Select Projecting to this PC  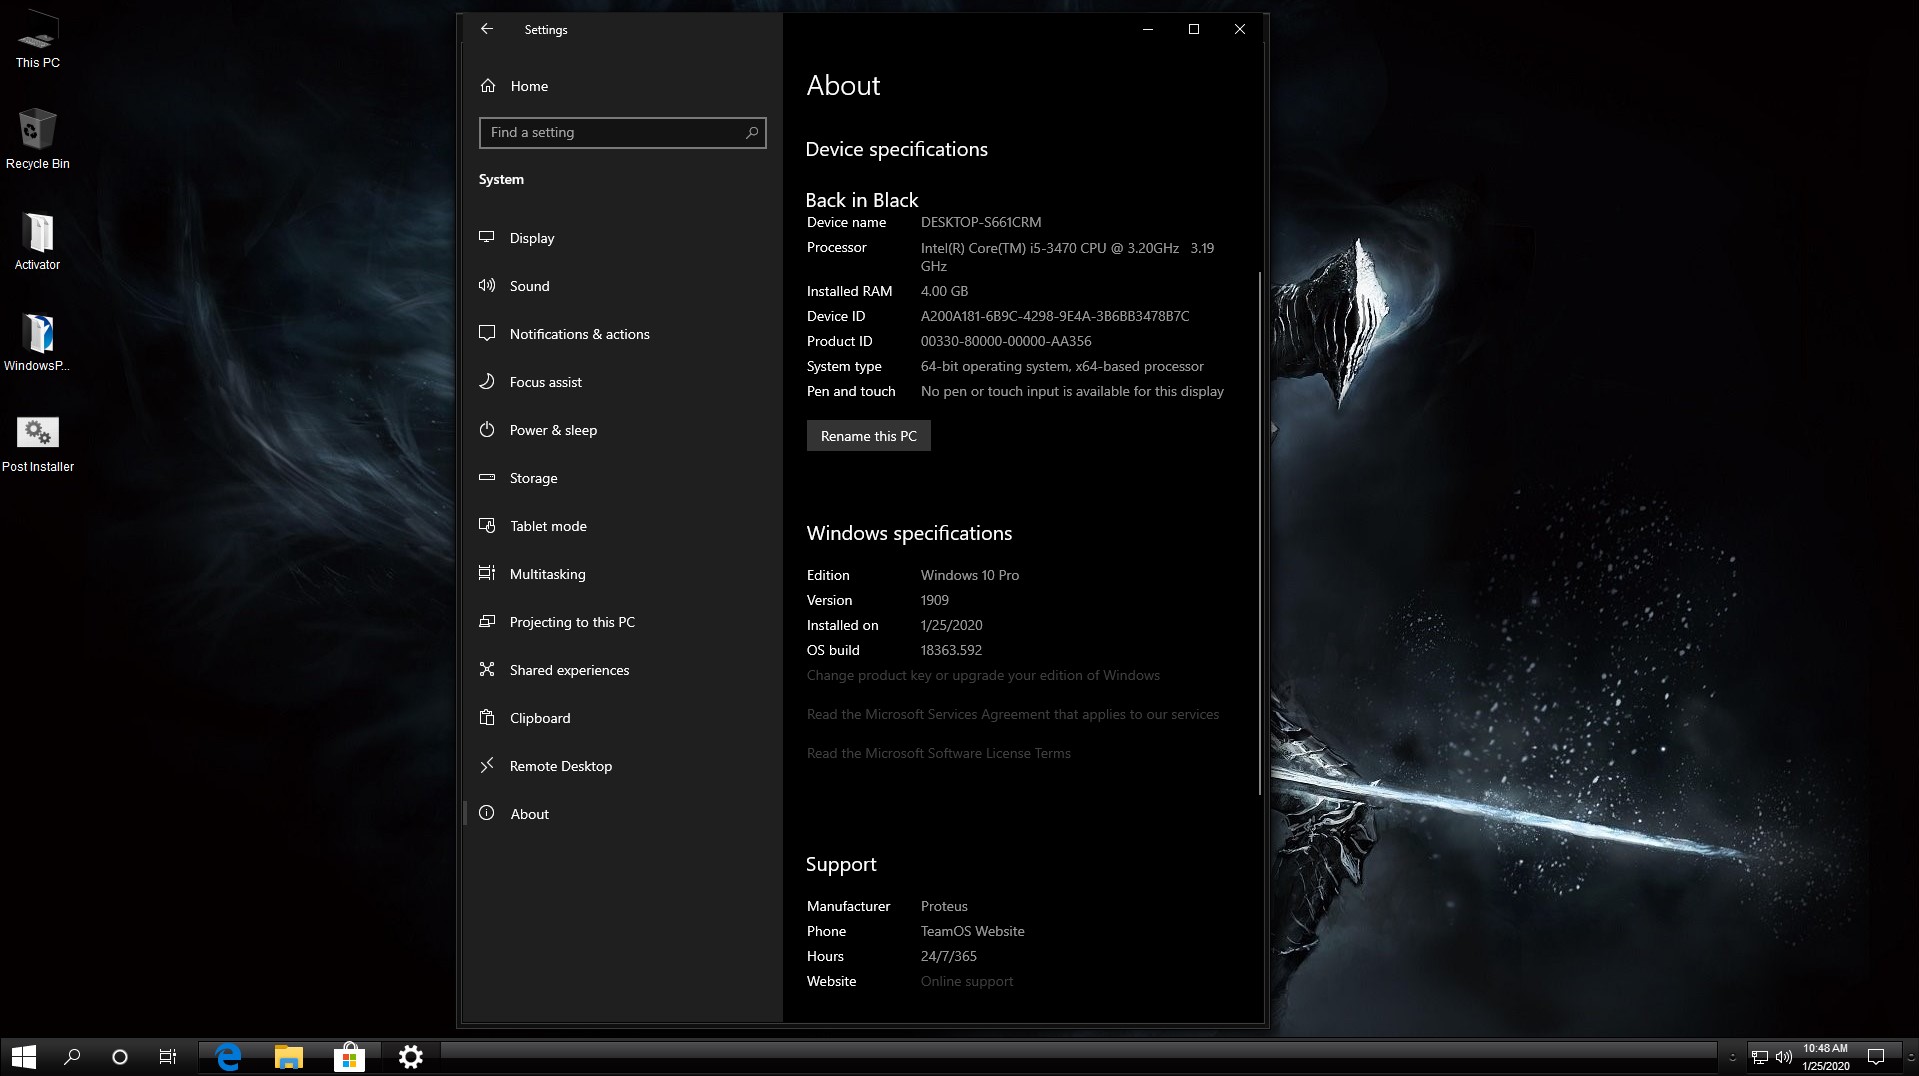(622, 622)
